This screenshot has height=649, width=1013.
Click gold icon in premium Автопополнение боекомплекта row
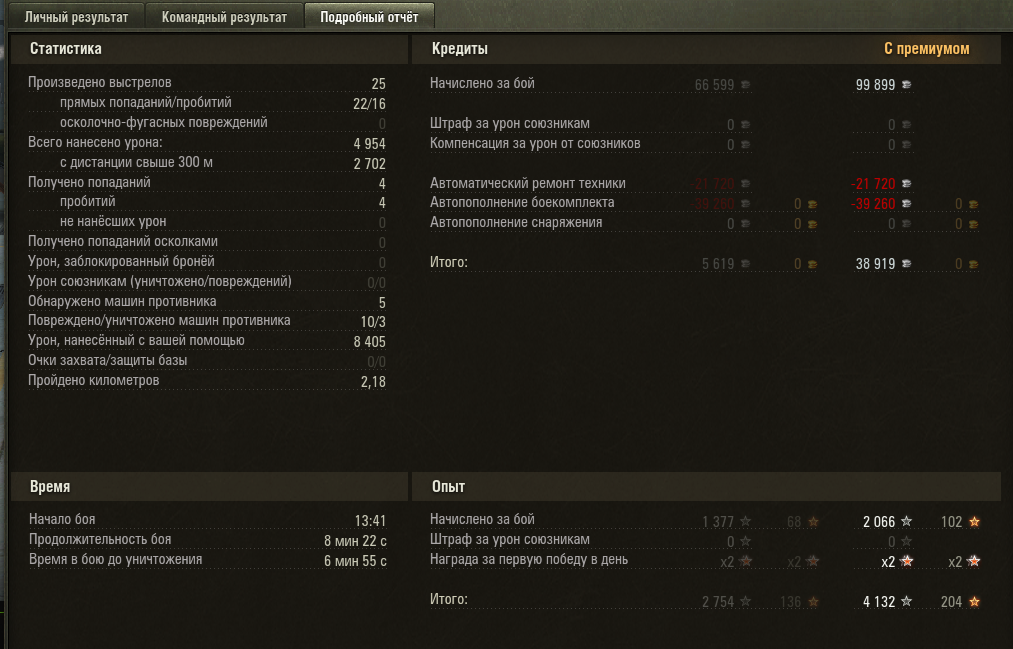pyautogui.click(x=974, y=205)
